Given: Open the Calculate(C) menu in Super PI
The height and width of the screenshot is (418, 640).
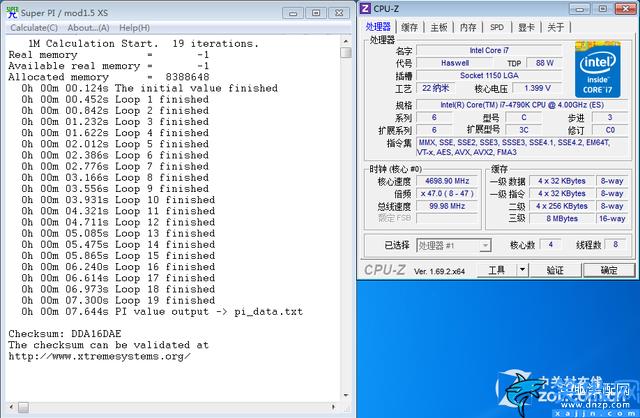Looking at the screenshot, I should pyautogui.click(x=34, y=28).
